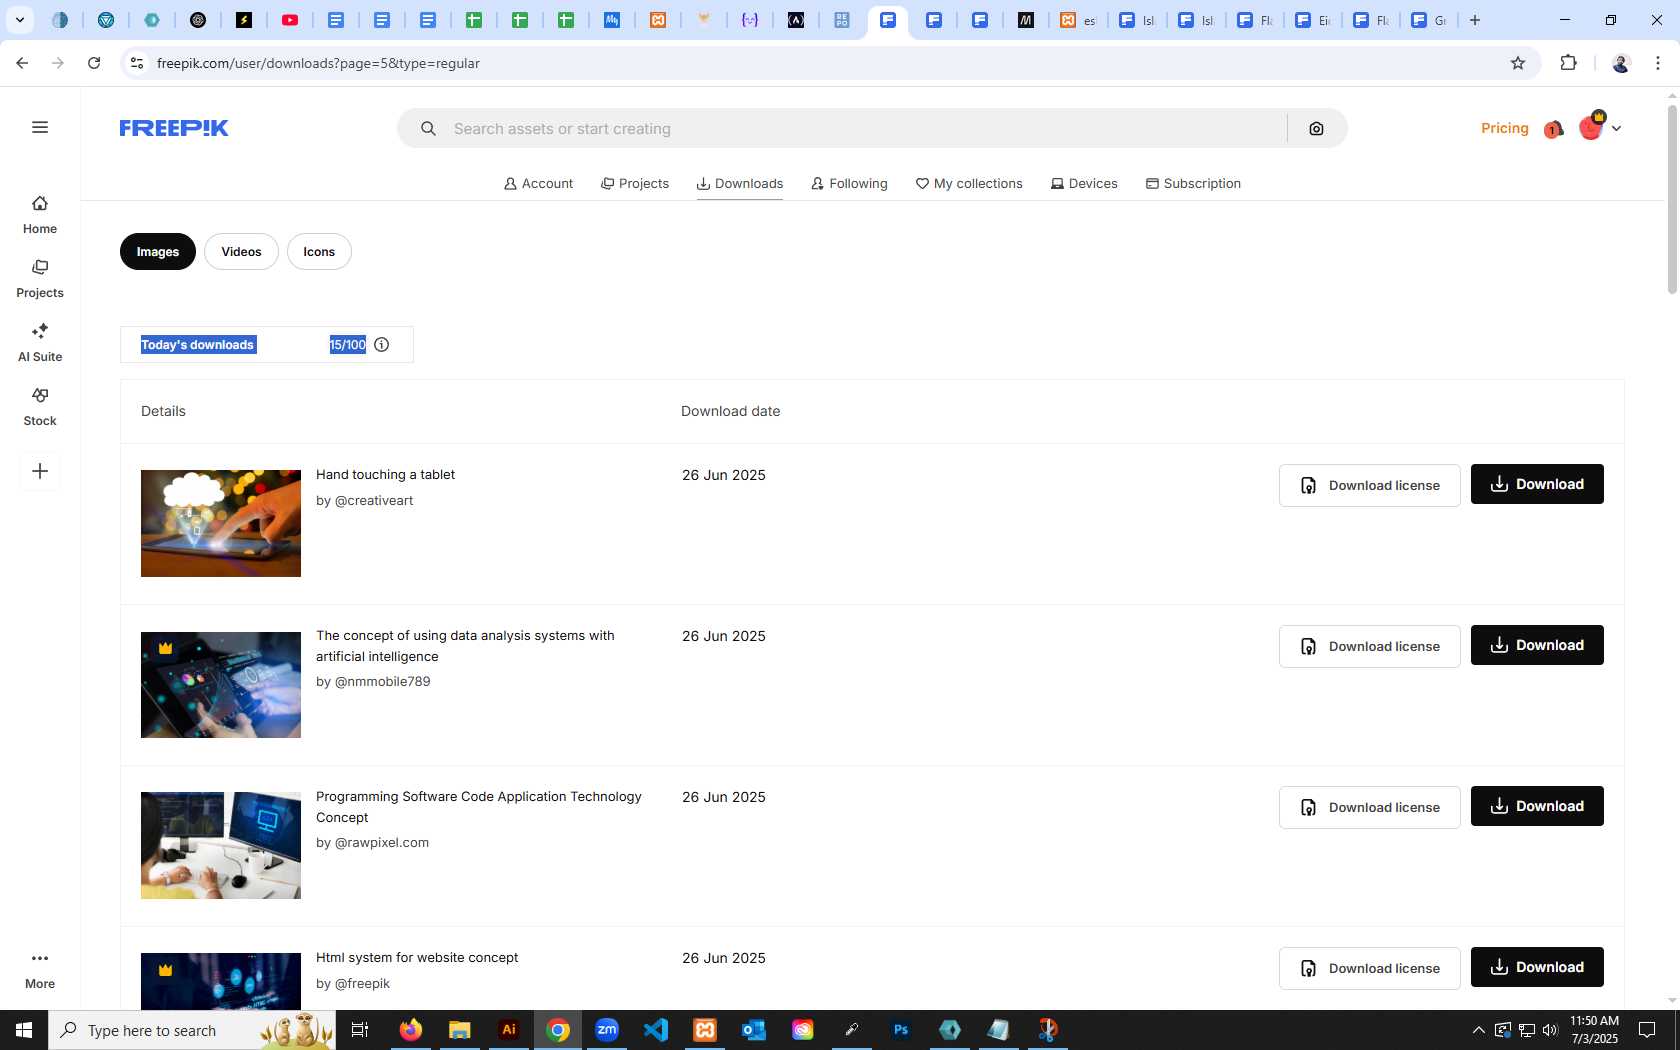Download the data analysis systems image
The height and width of the screenshot is (1050, 1680).
point(1537,645)
